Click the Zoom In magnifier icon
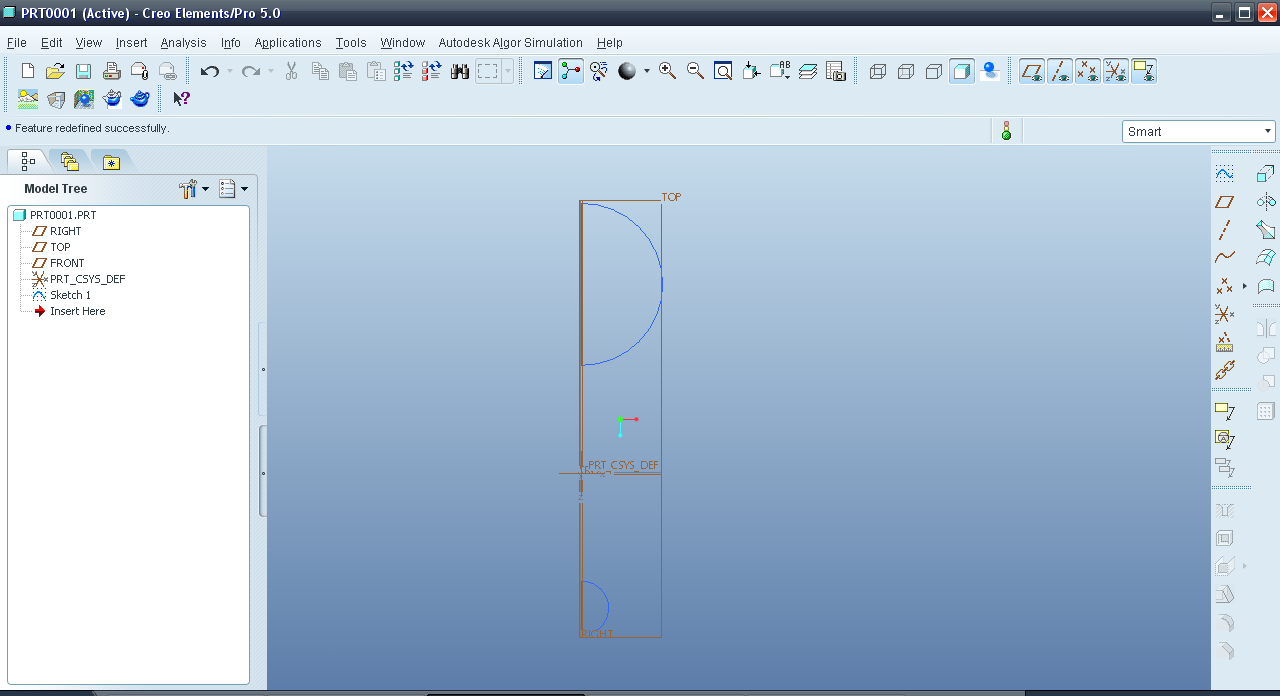Viewport: 1280px width, 696px height. (x=667, y=71)
